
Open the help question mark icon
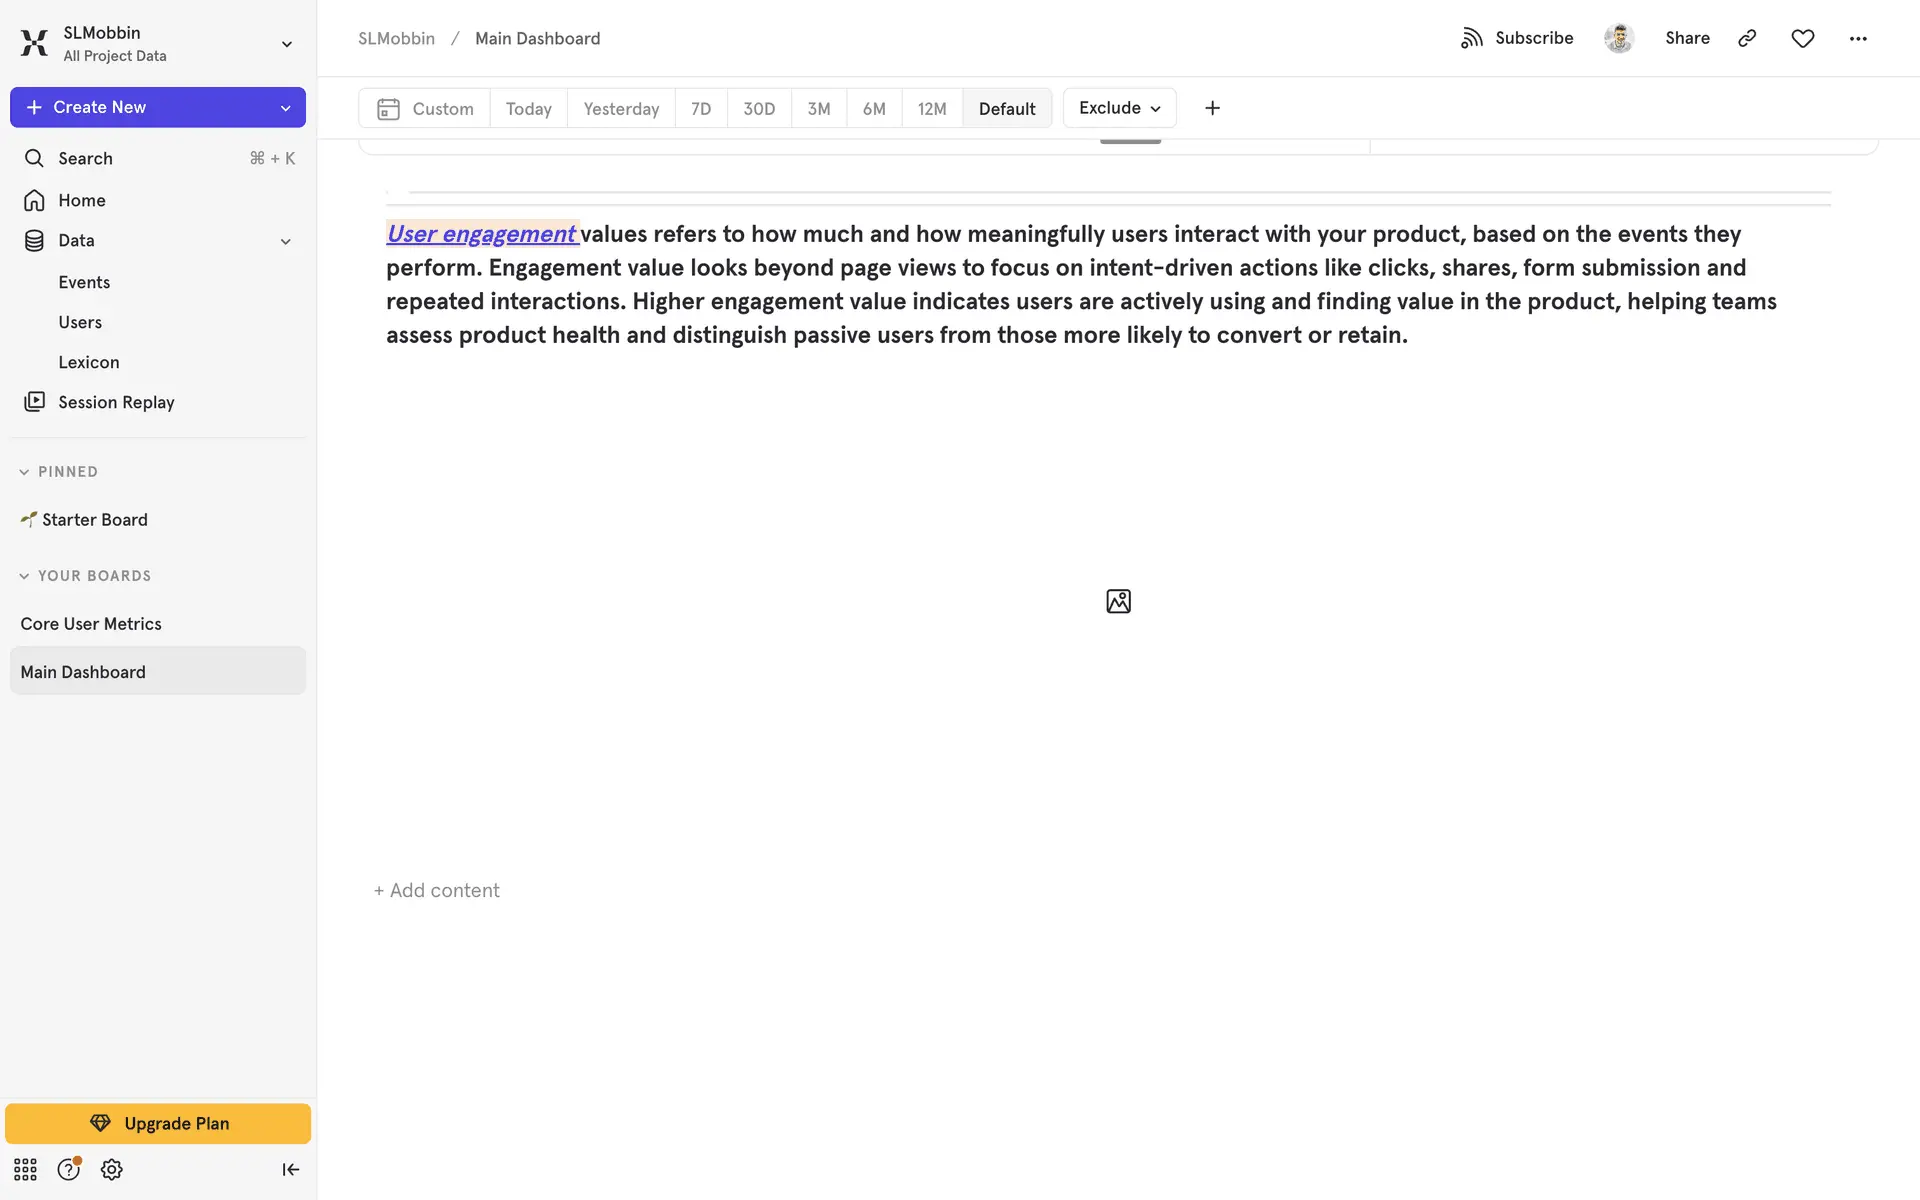[x=68, y=1169]
